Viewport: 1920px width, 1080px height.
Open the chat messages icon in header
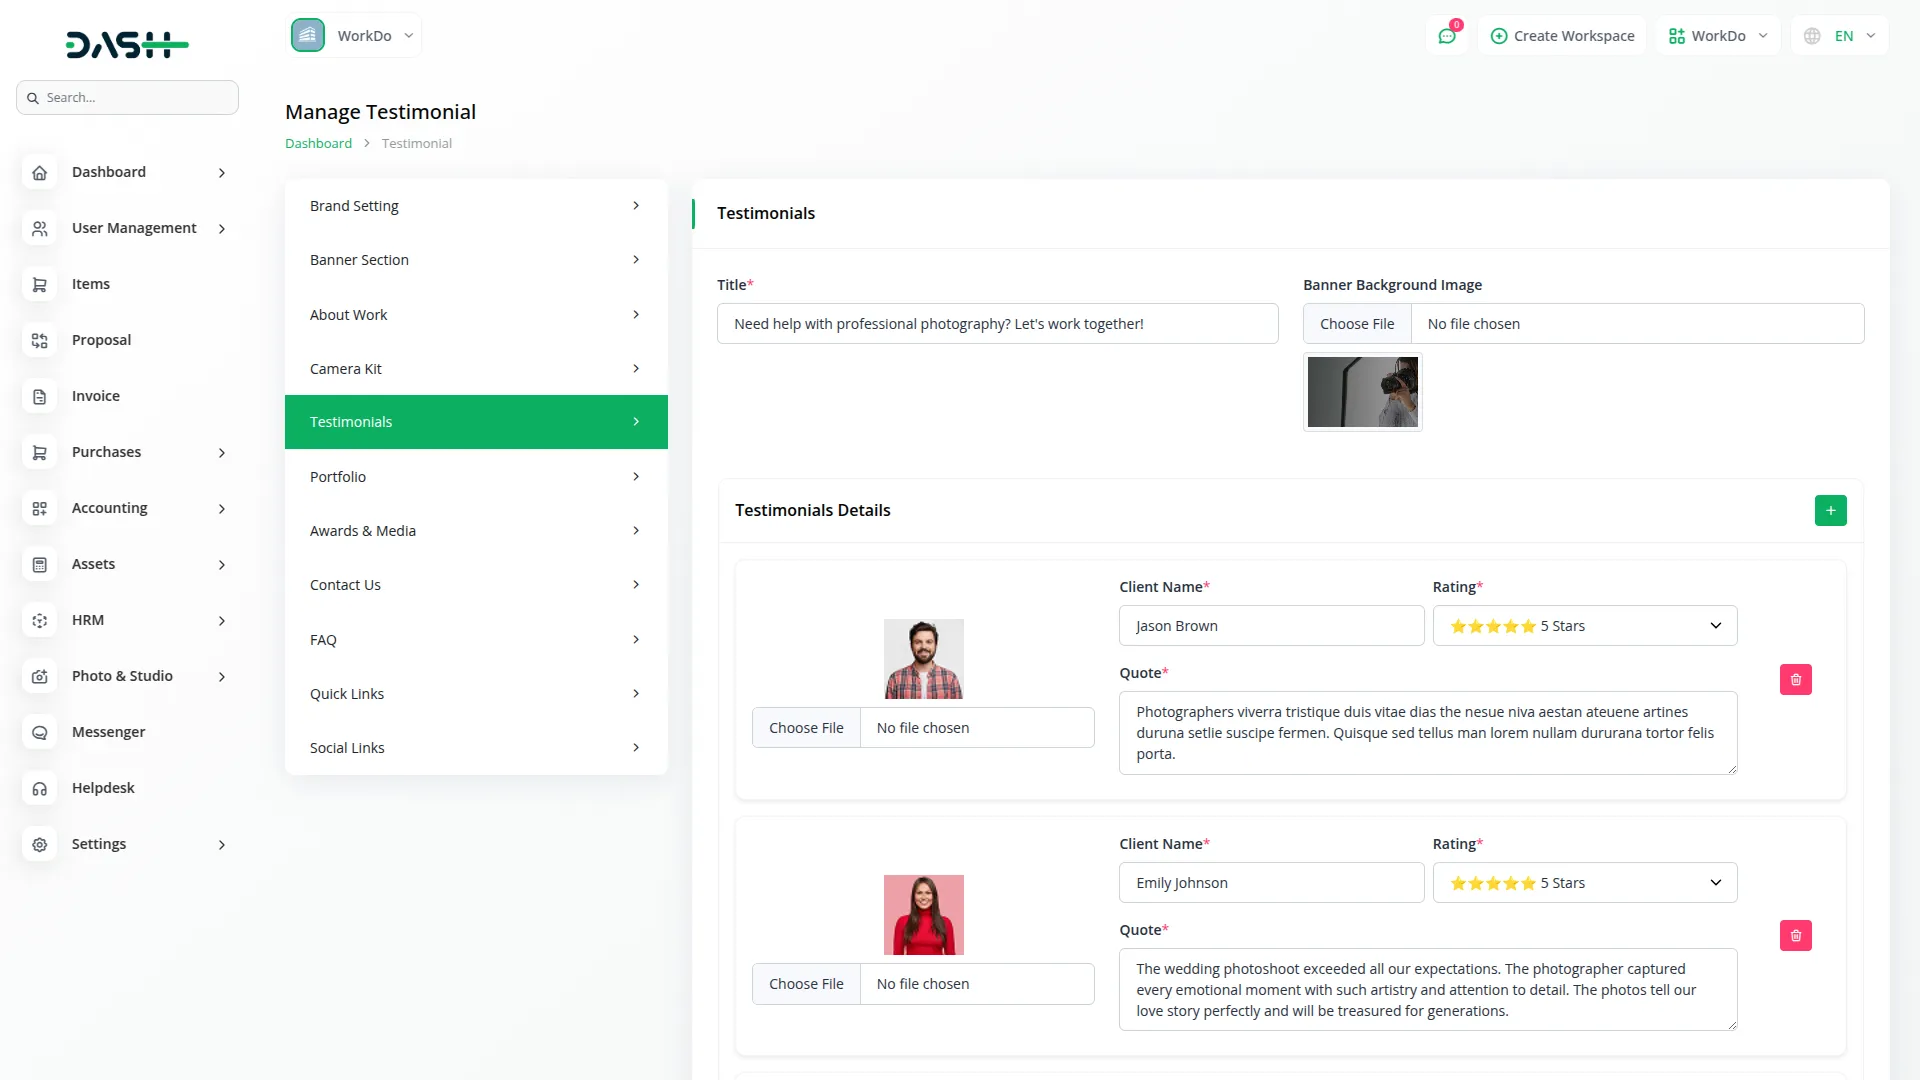(x=1447, y=36)
